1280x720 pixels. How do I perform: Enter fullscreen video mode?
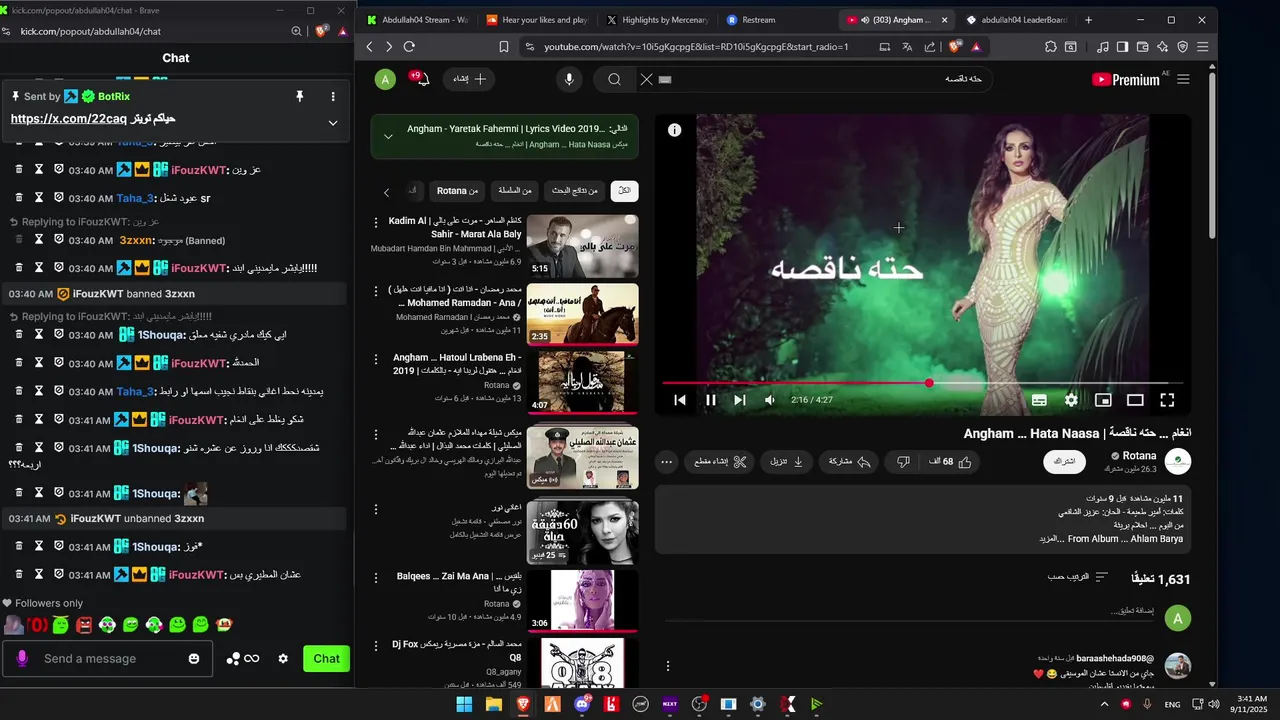point(1167,400)
